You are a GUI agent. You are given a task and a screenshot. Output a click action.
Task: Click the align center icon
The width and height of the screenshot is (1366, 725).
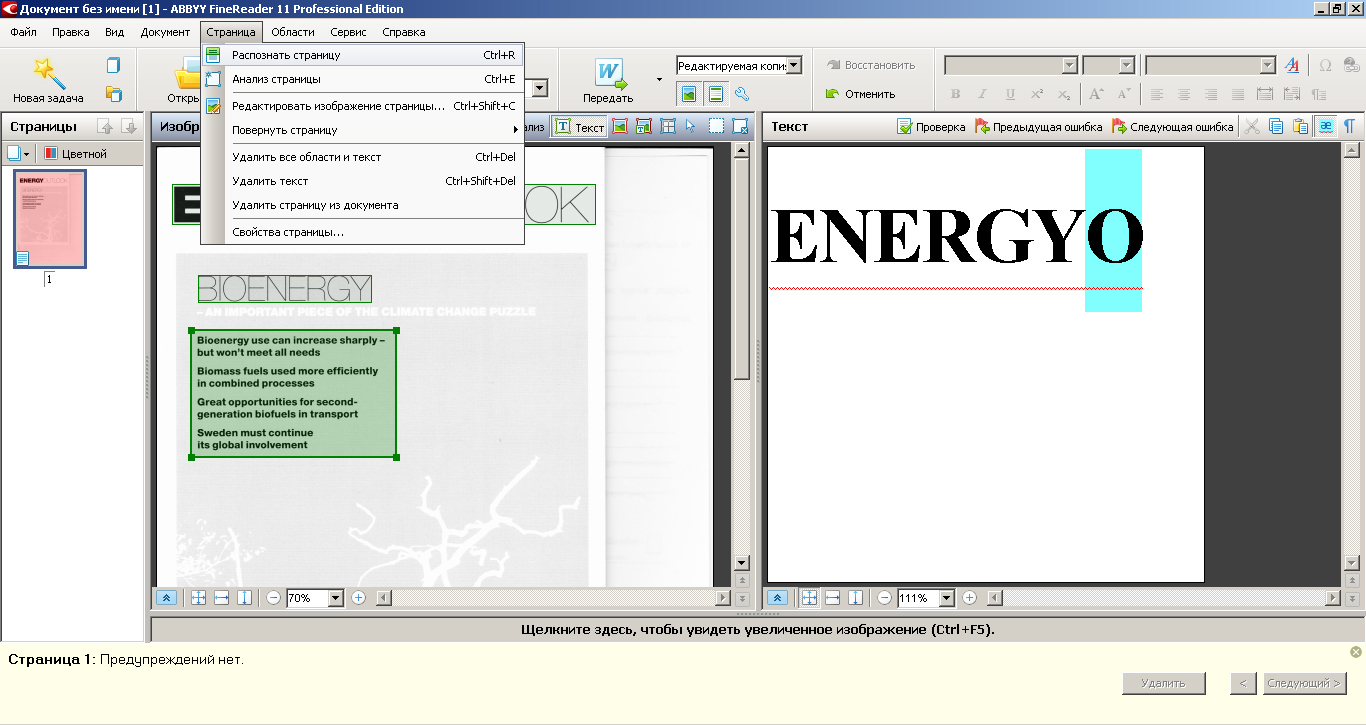(x=1184, y=94)
